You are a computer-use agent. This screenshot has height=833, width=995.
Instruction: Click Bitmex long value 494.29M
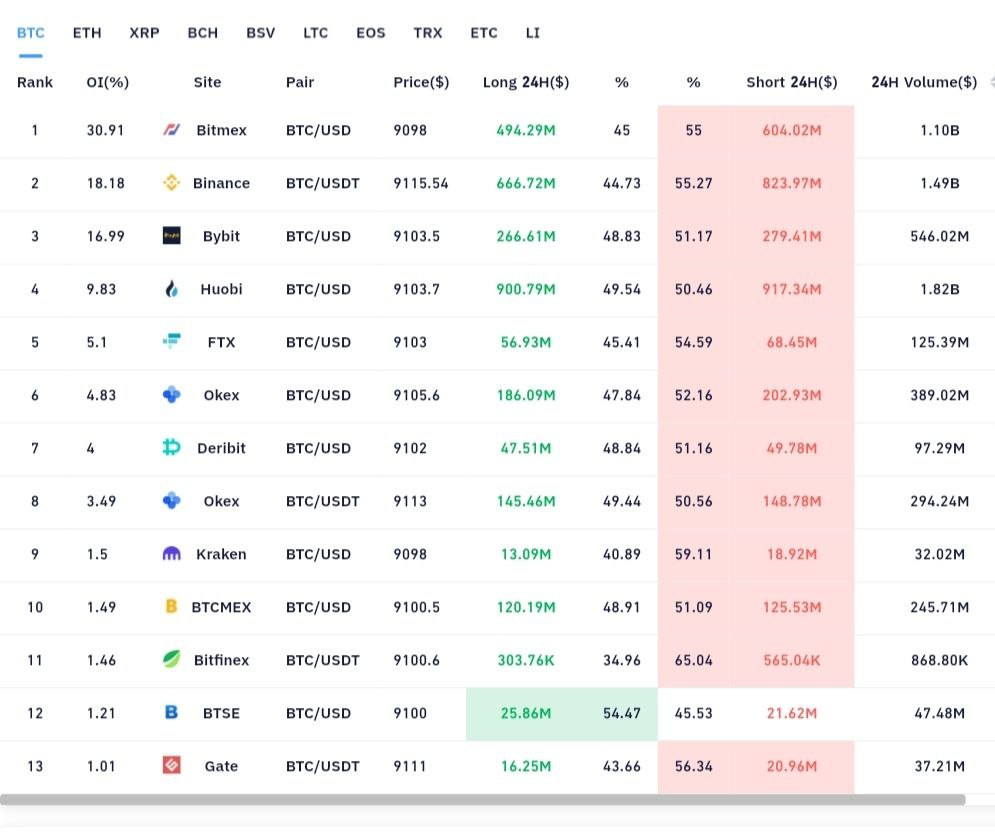pos(526,130)
